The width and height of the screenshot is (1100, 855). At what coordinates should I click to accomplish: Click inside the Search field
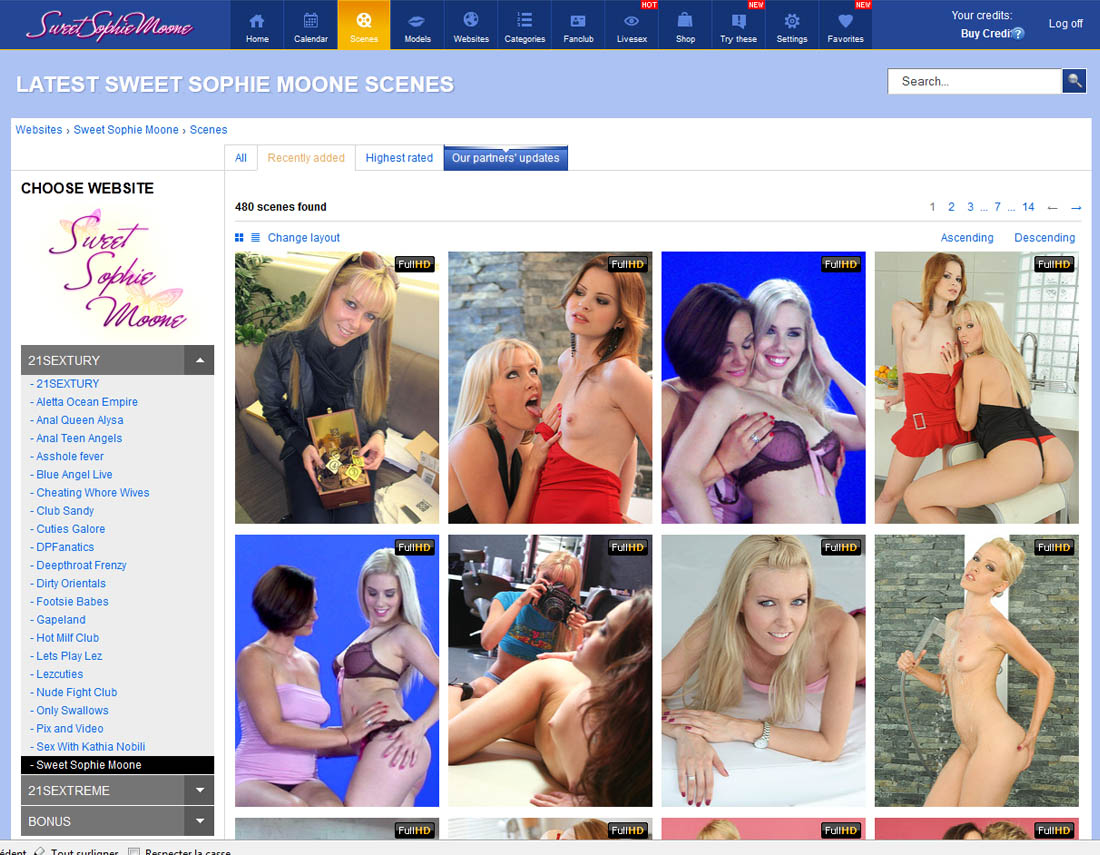point(974,81)
